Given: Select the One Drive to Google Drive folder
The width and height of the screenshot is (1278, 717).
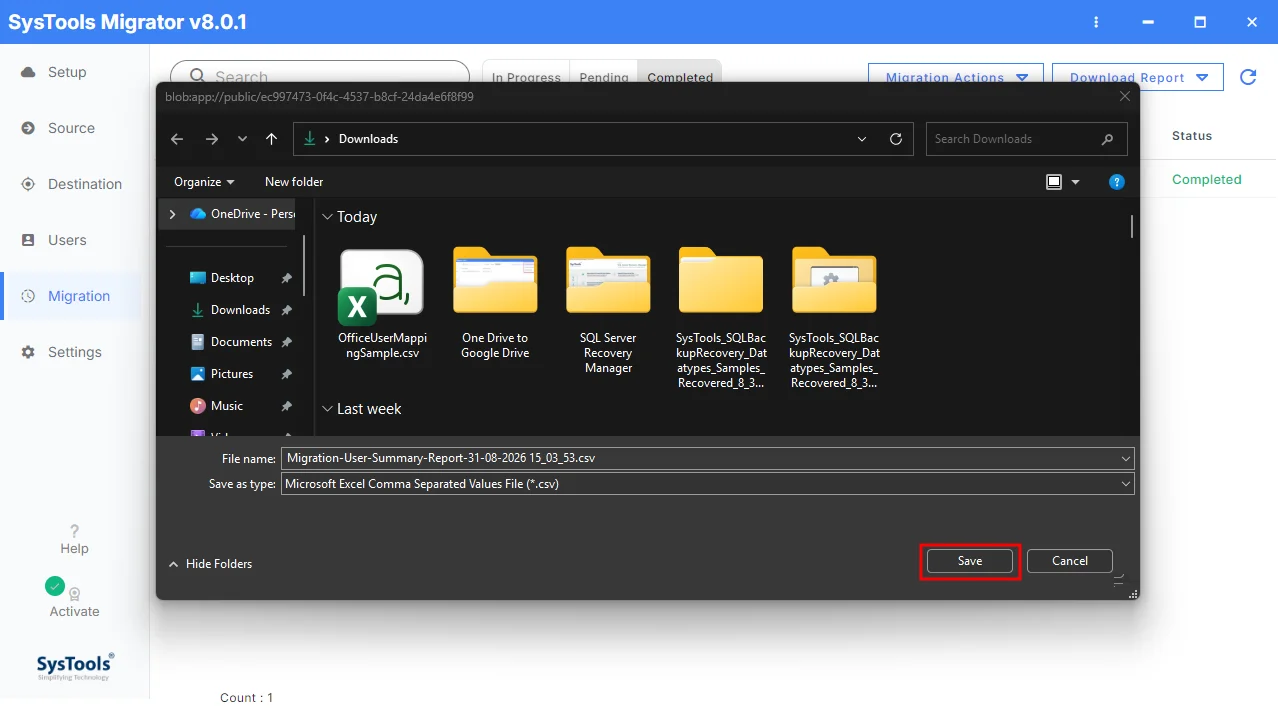Looking at the screenshot, I should click(495, 304).
